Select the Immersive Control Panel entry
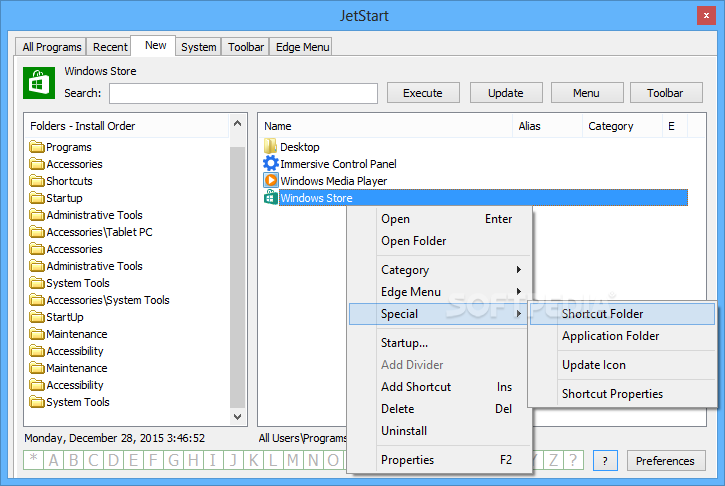This screenshot has height=486, width=725. coord(338,164)
